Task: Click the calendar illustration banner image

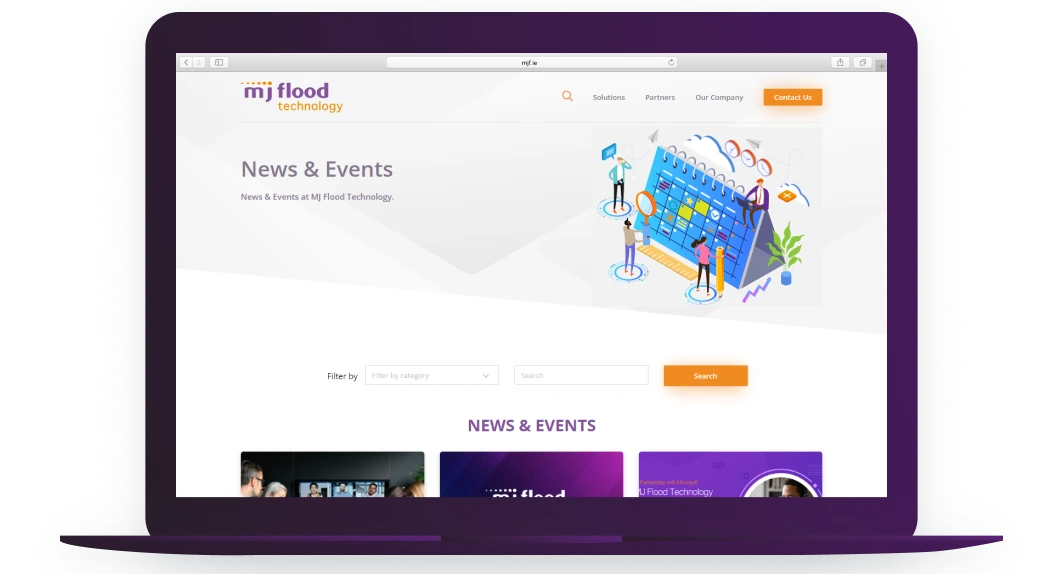Action: pyautogui.click(x=707, y=217)
